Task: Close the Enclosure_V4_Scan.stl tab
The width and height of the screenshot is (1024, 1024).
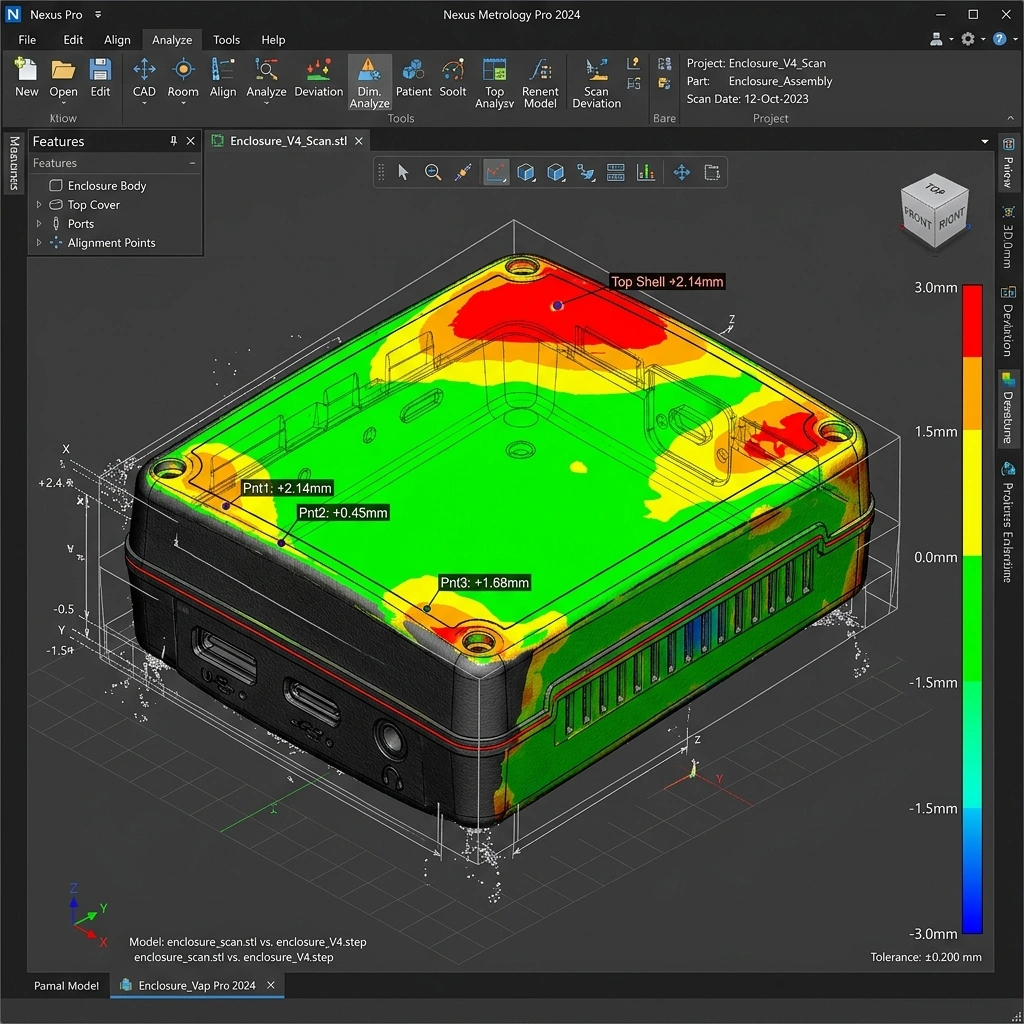Action: [x=359, y=141]
